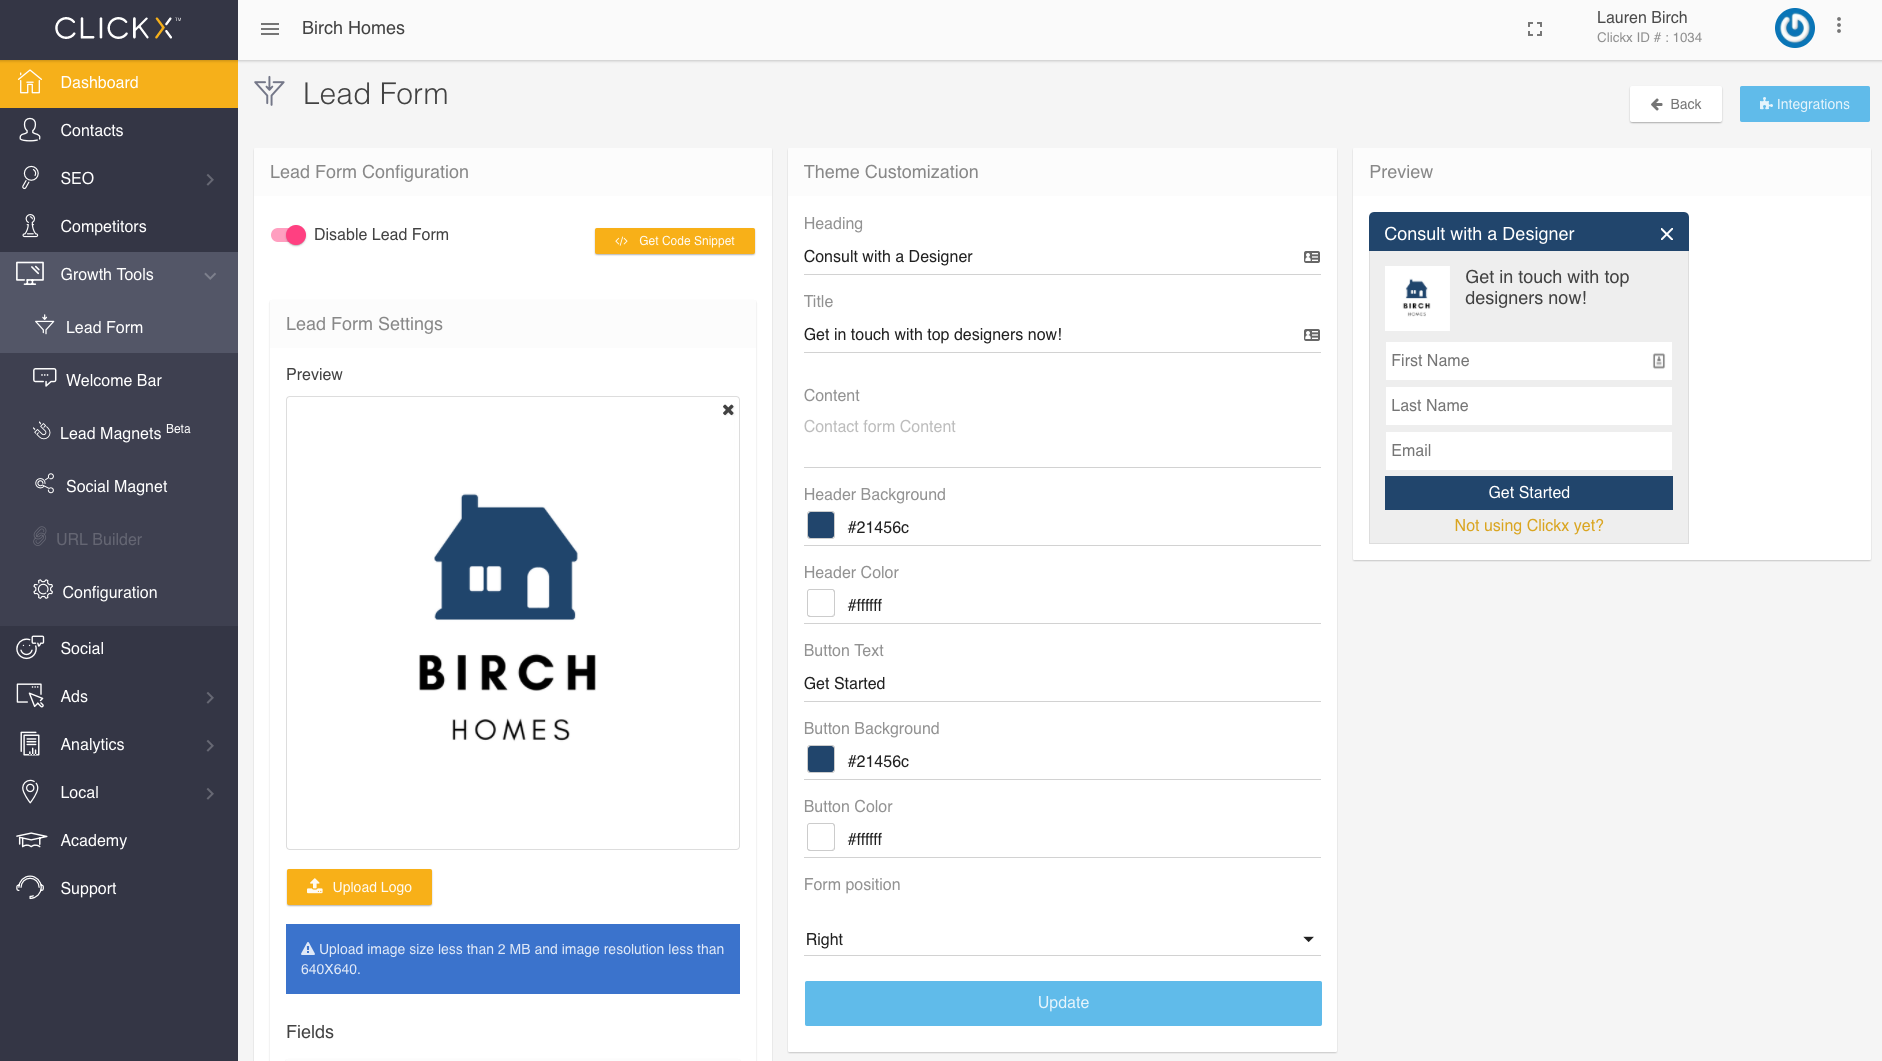Viewport: 1882px width, 1061px height.
Task: Open the Header Background color swatch
Action: coord(821,525)
